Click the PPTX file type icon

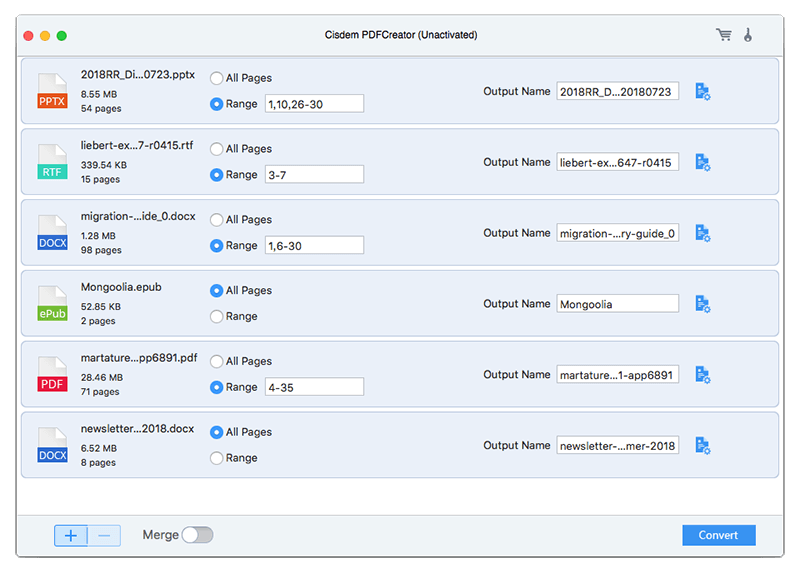point(52,91)
